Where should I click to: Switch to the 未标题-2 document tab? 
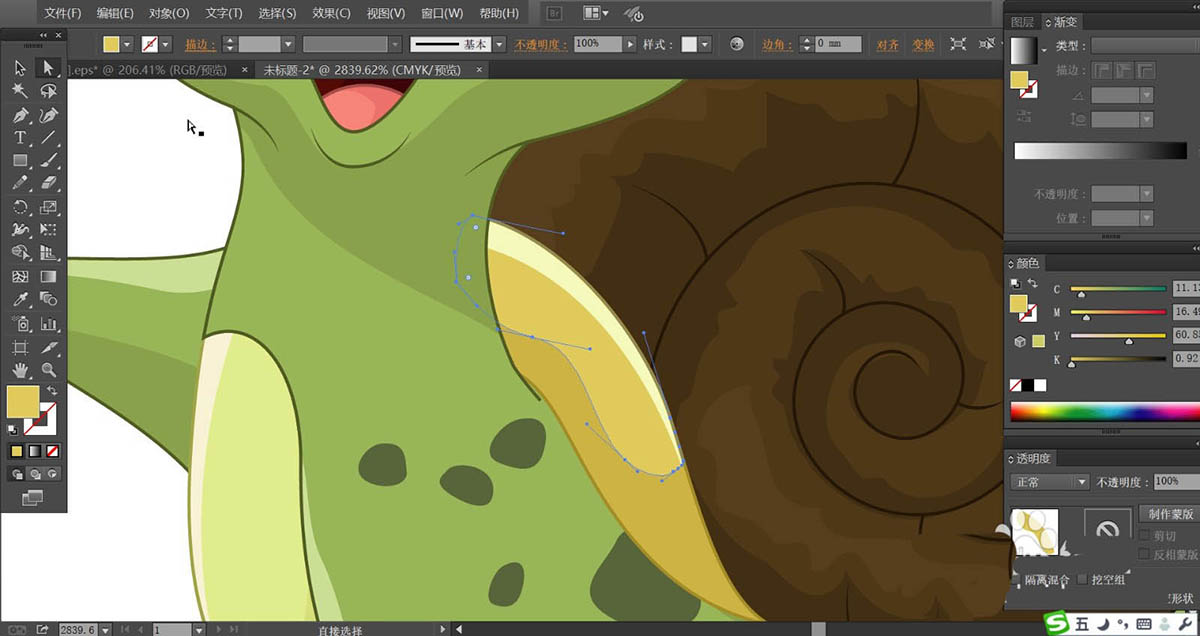[361, 70]
